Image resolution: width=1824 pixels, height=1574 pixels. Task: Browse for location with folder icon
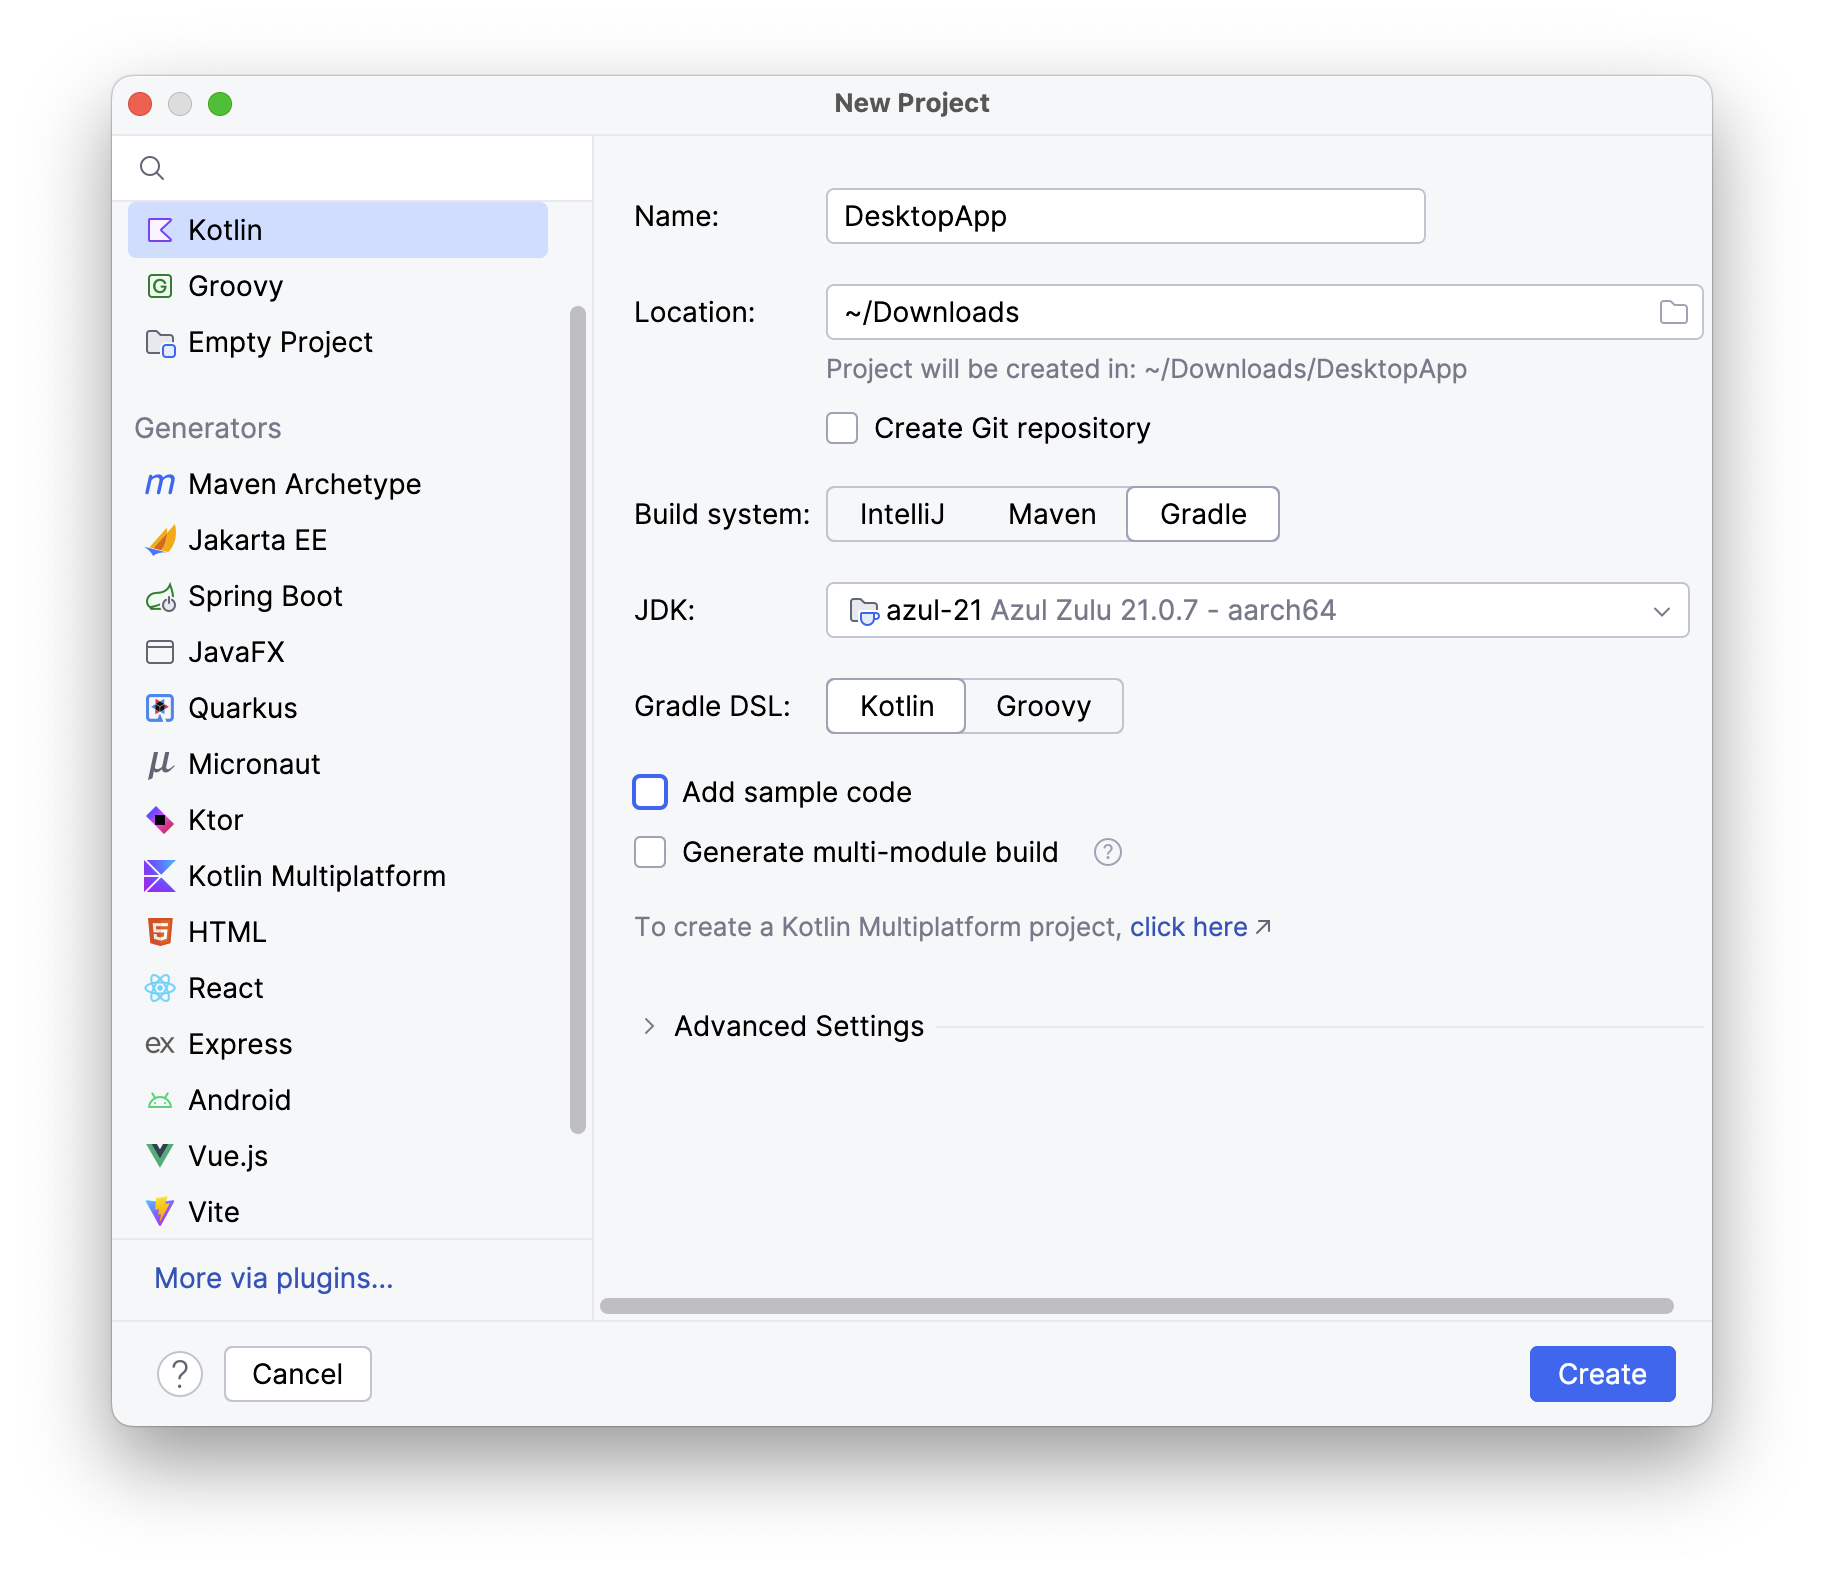click(x=1673, y=312)
